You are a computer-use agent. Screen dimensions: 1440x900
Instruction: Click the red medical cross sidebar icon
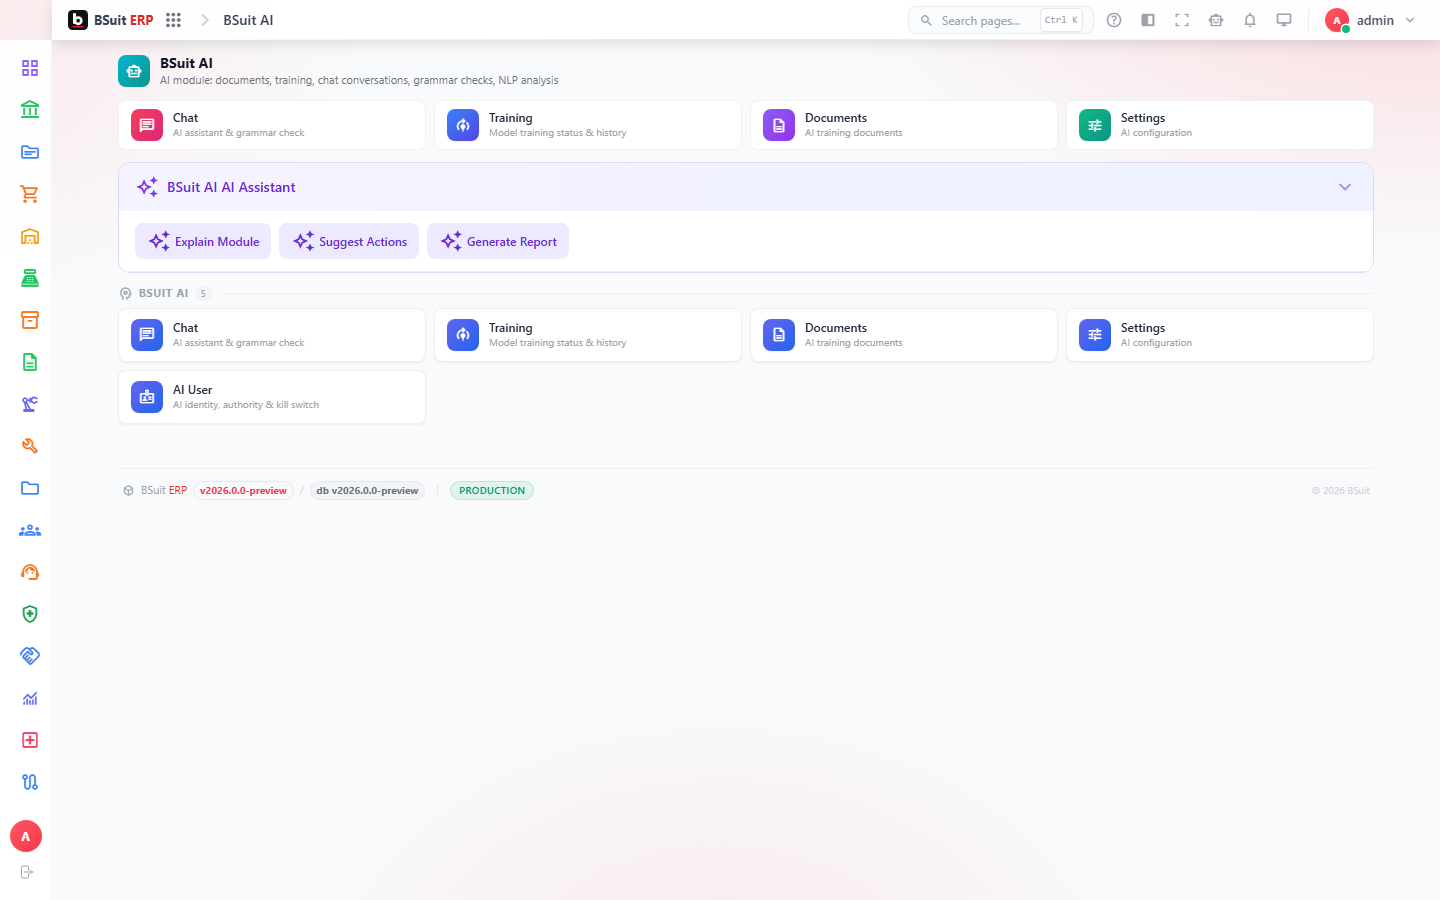30,740
